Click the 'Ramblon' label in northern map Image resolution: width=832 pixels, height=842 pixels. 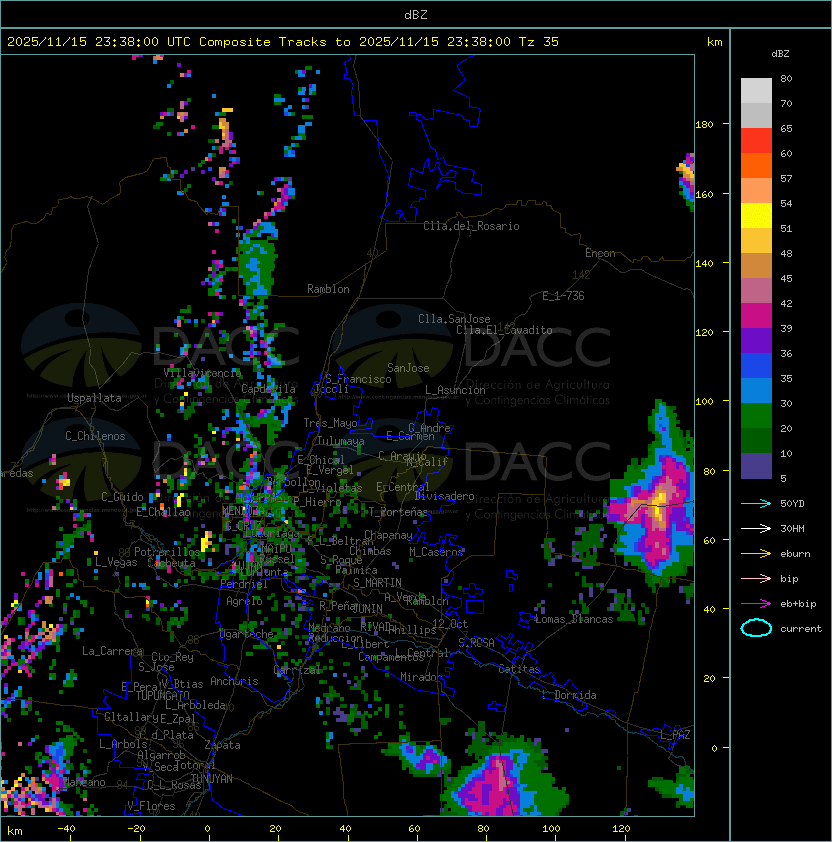point(328,289)
